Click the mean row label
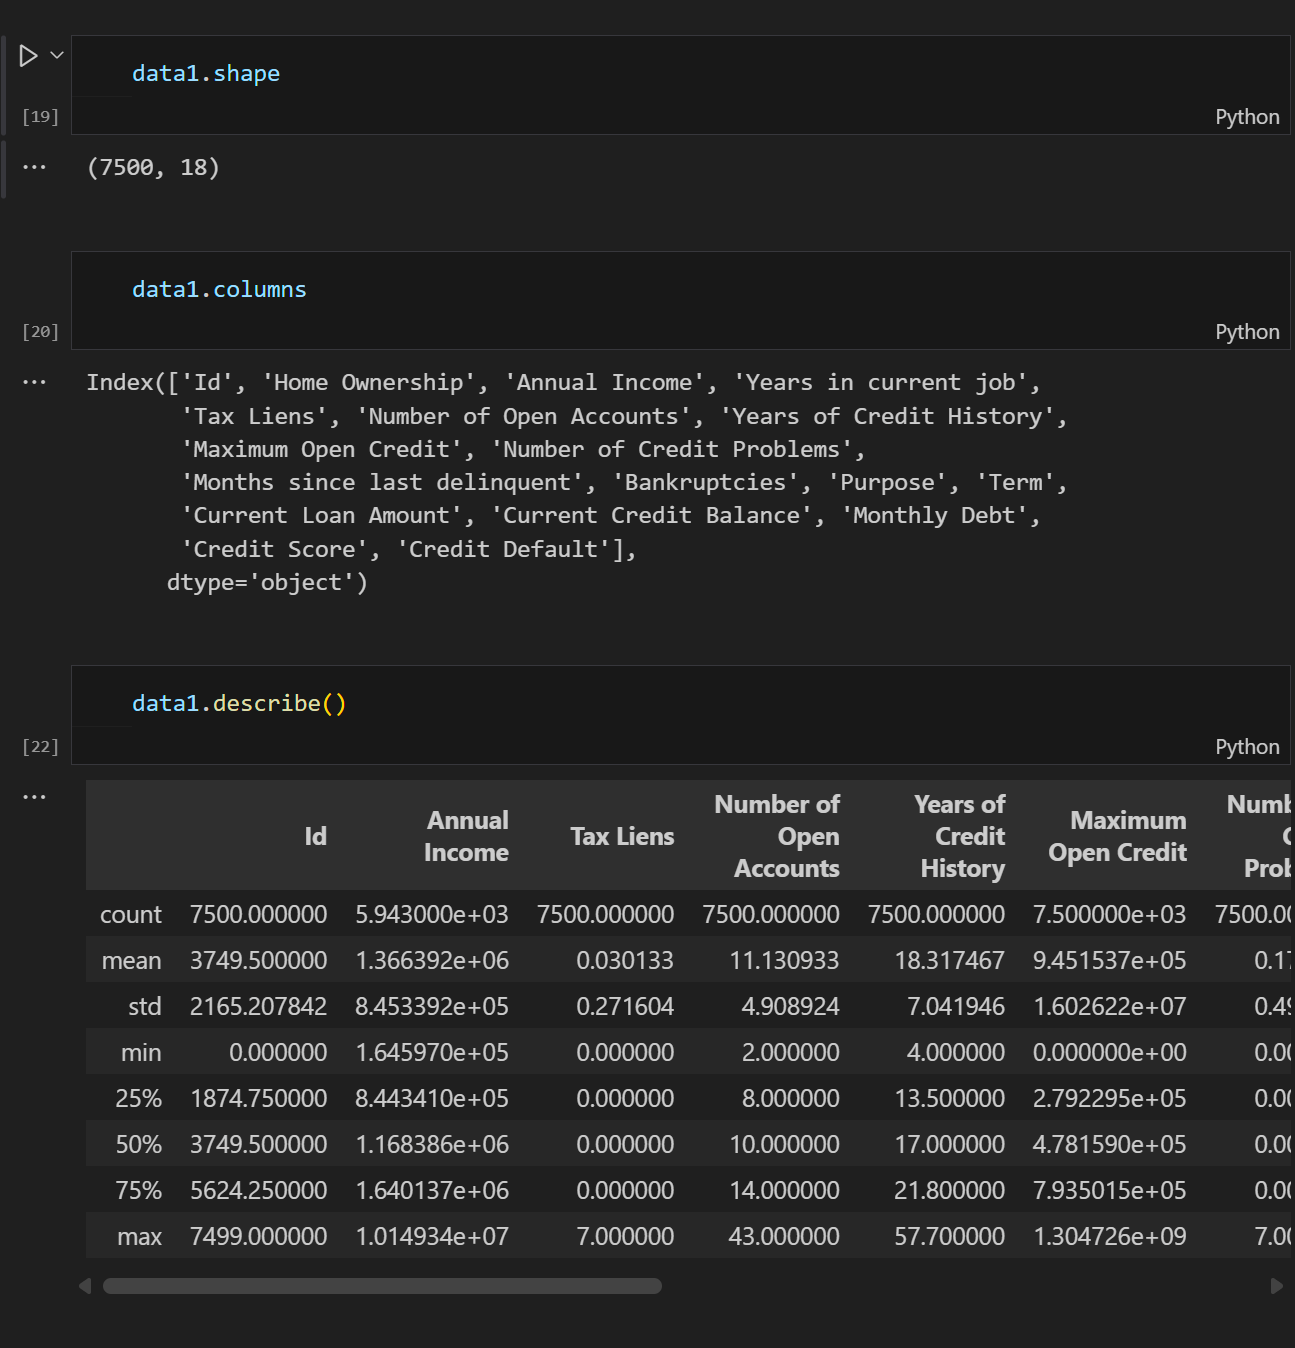 pos(131,961)
